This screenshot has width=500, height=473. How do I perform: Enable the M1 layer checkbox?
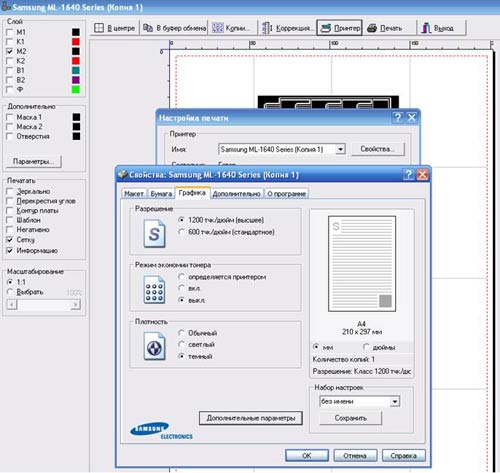coord(10,32)
